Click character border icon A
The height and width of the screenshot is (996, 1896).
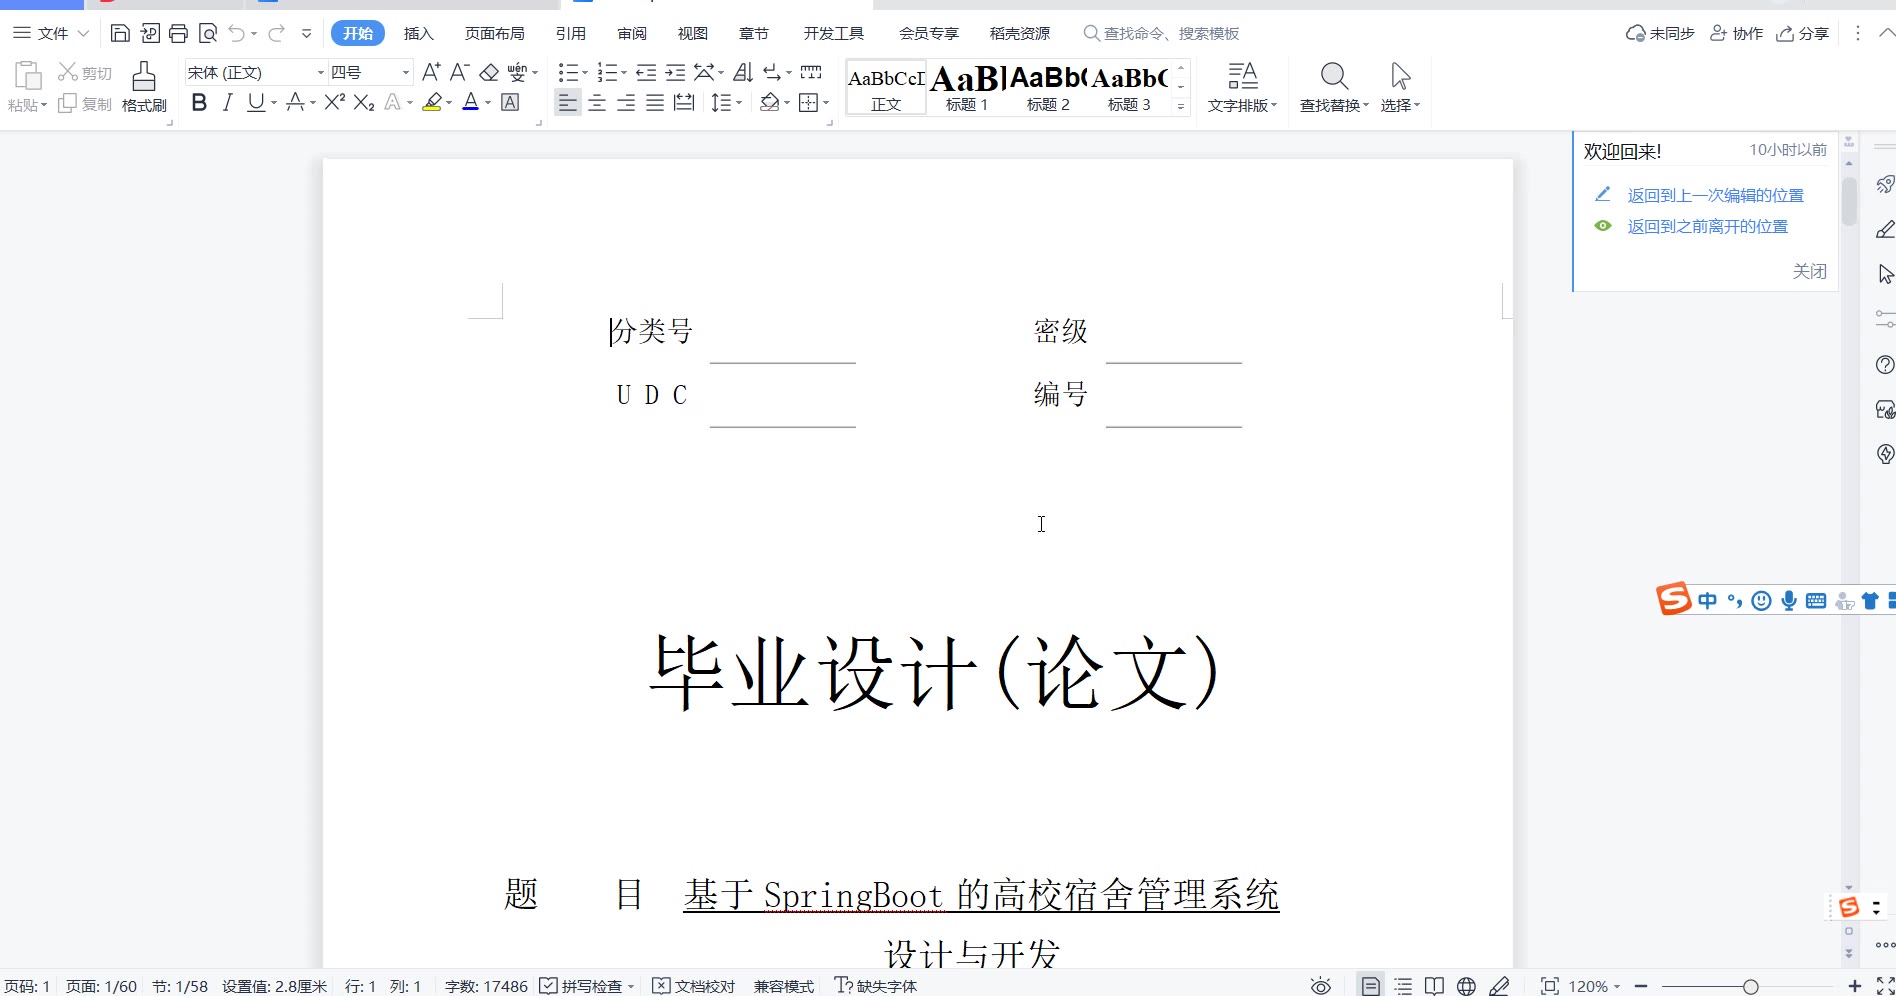tap(510, 102)
